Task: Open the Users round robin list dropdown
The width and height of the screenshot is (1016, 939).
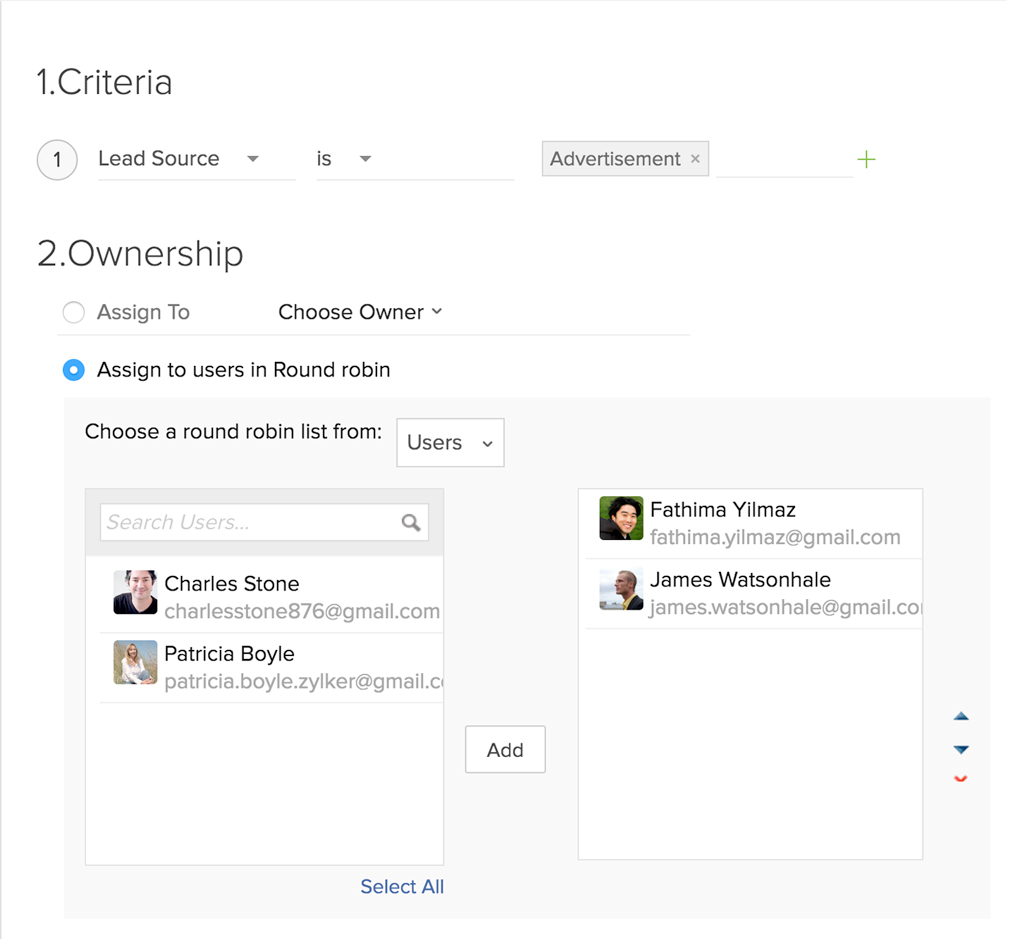Action: click(x=450, y=443)
